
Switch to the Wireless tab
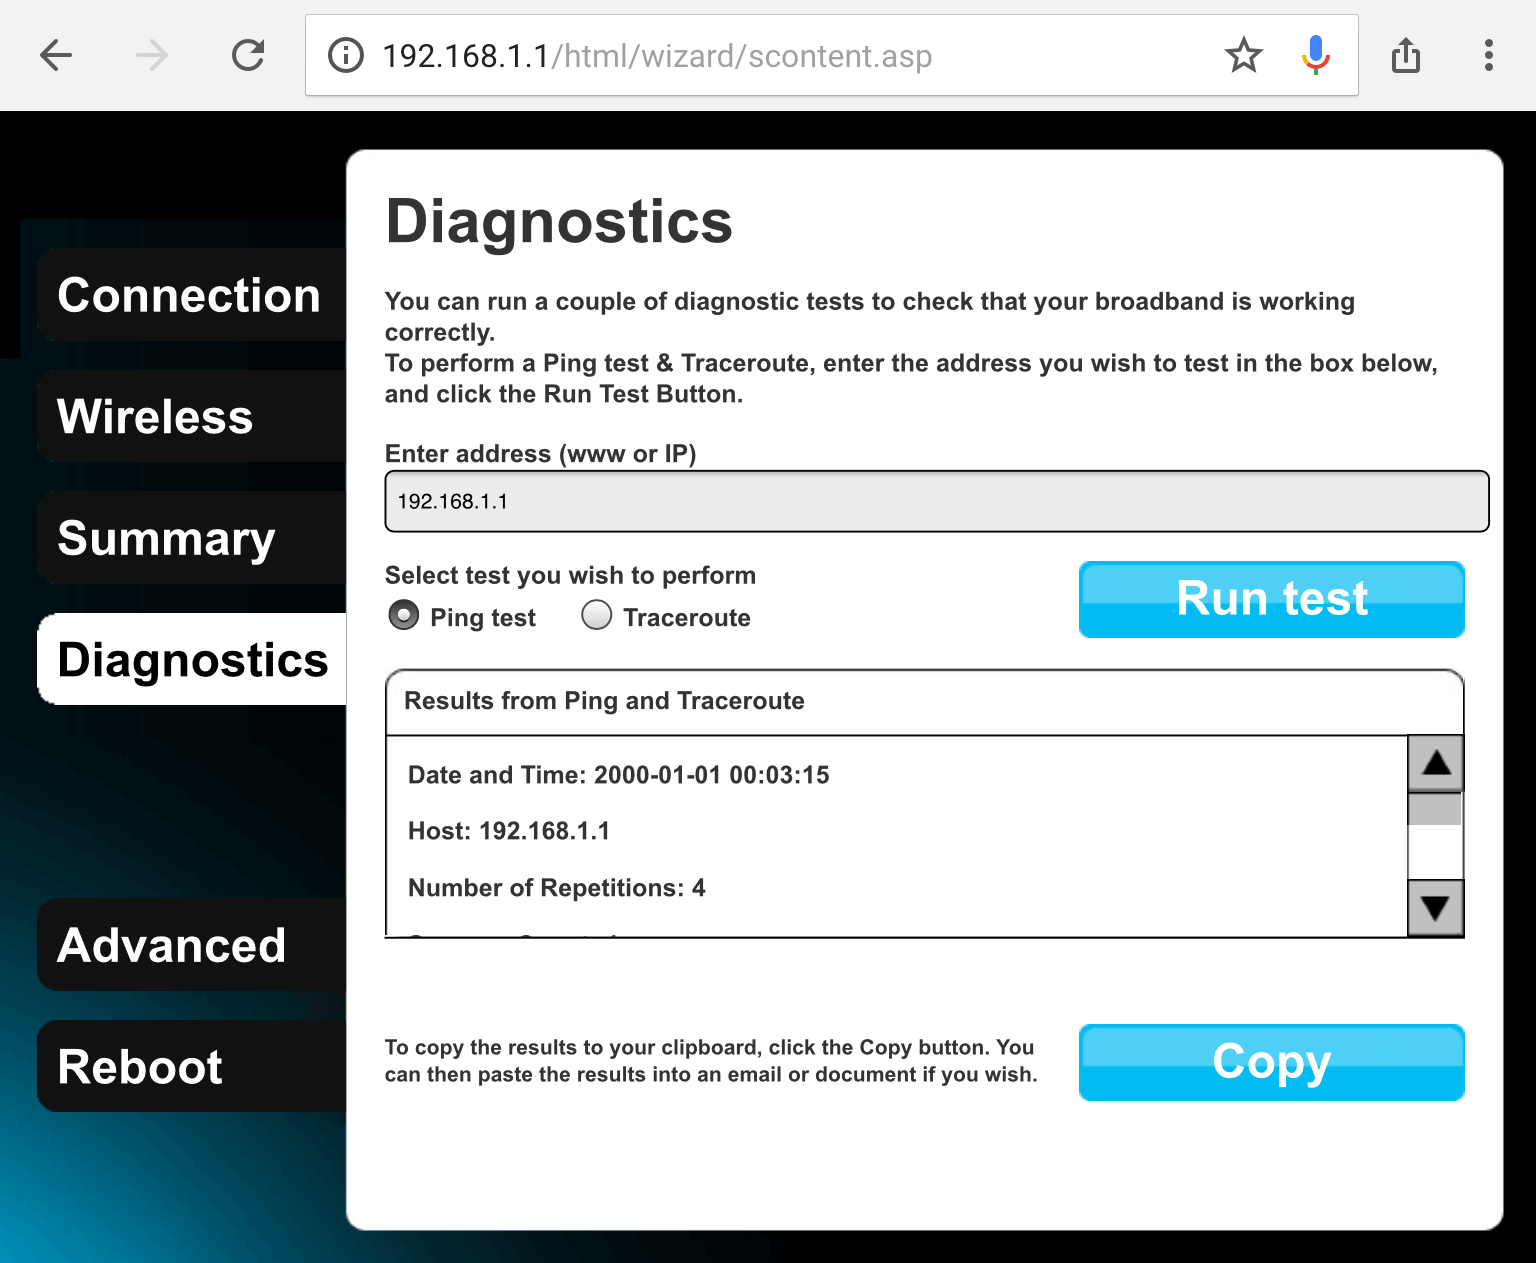pos(192,416)
